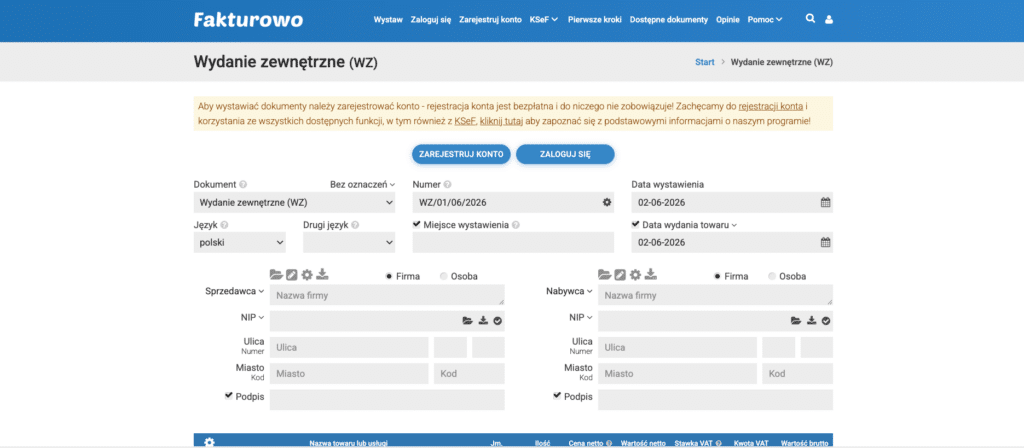Click help icon next to Język label
Image resolution: width=1024 pixels, height=448 pixels.
[225, 225]
